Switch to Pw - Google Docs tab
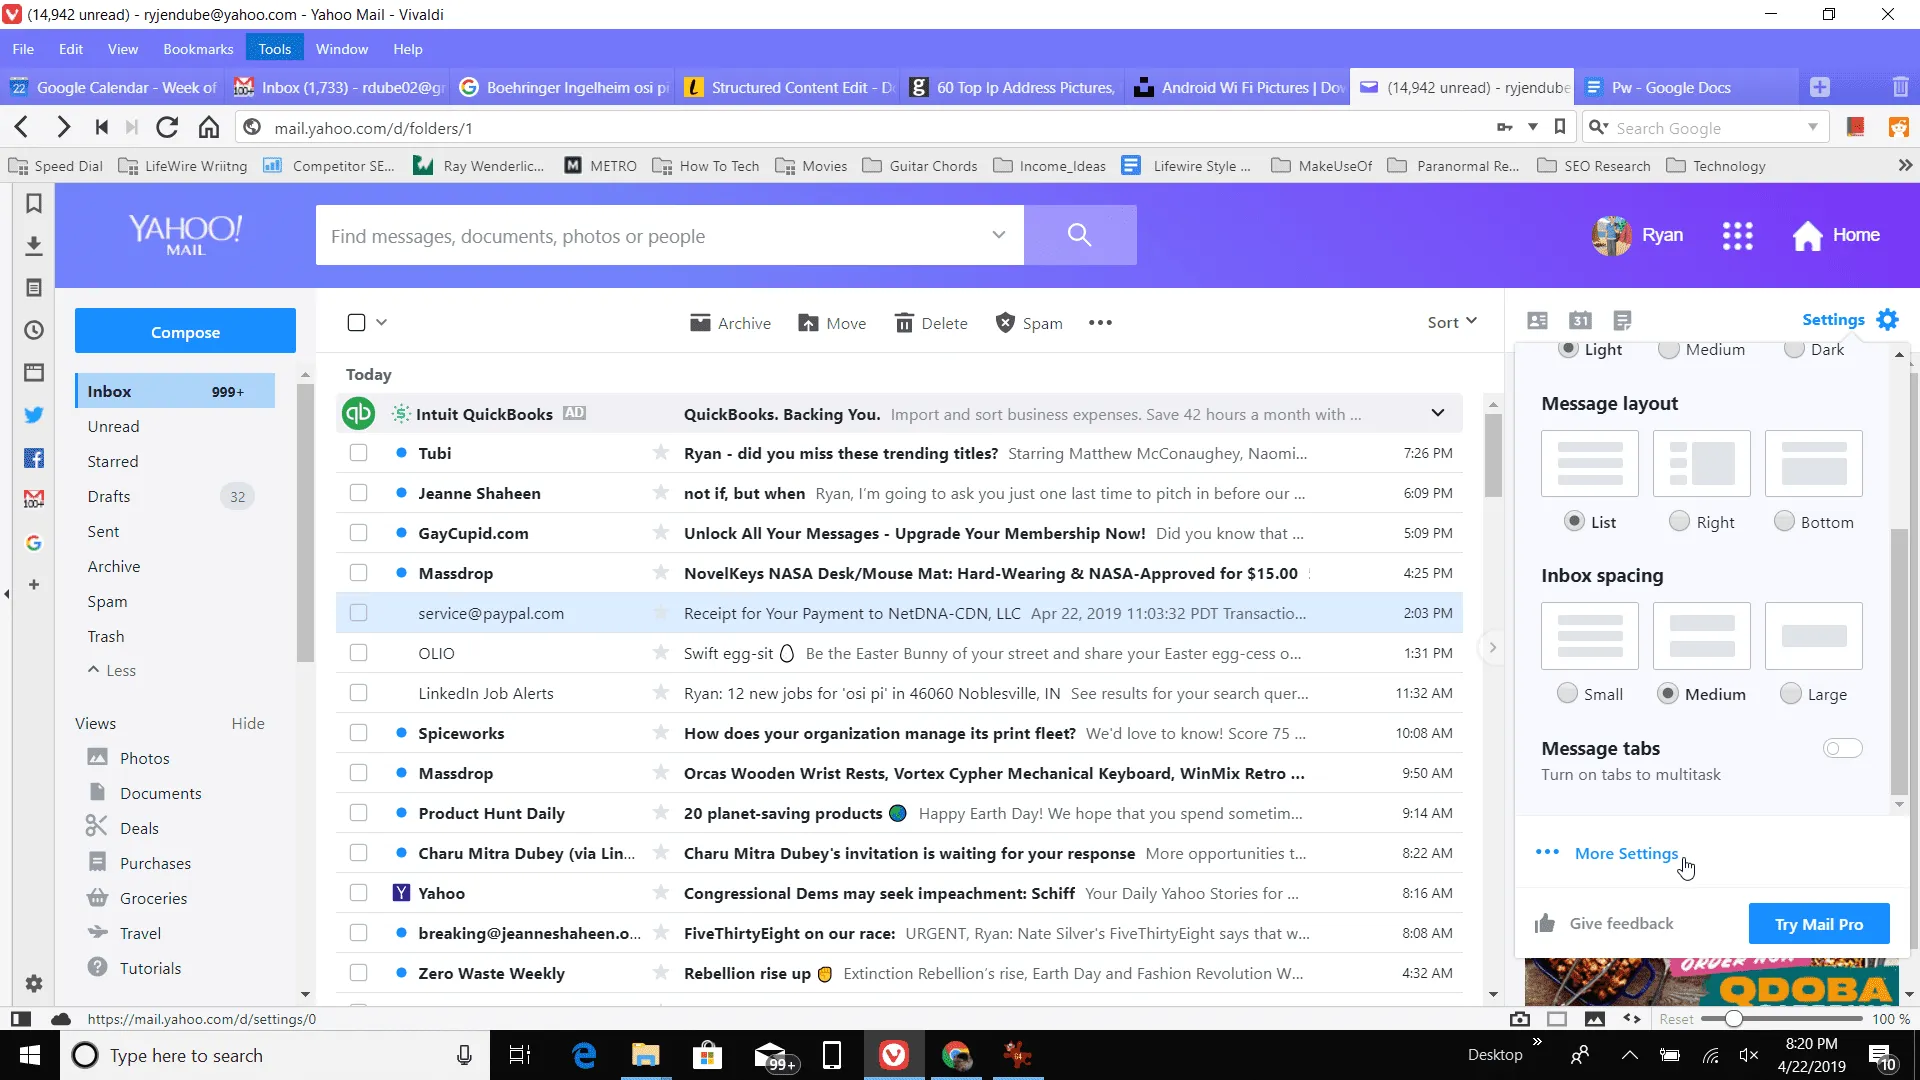The image size is (1920, 1080). pos(1685,87)
